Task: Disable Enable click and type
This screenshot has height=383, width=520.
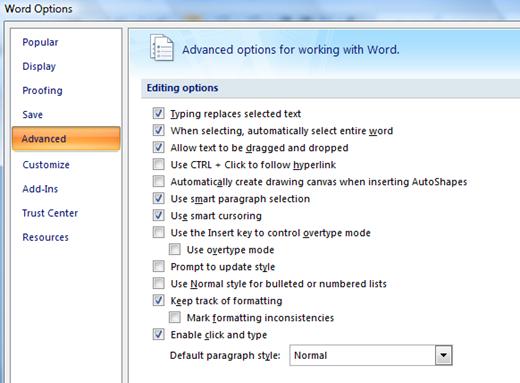Action: coord(158,334)
